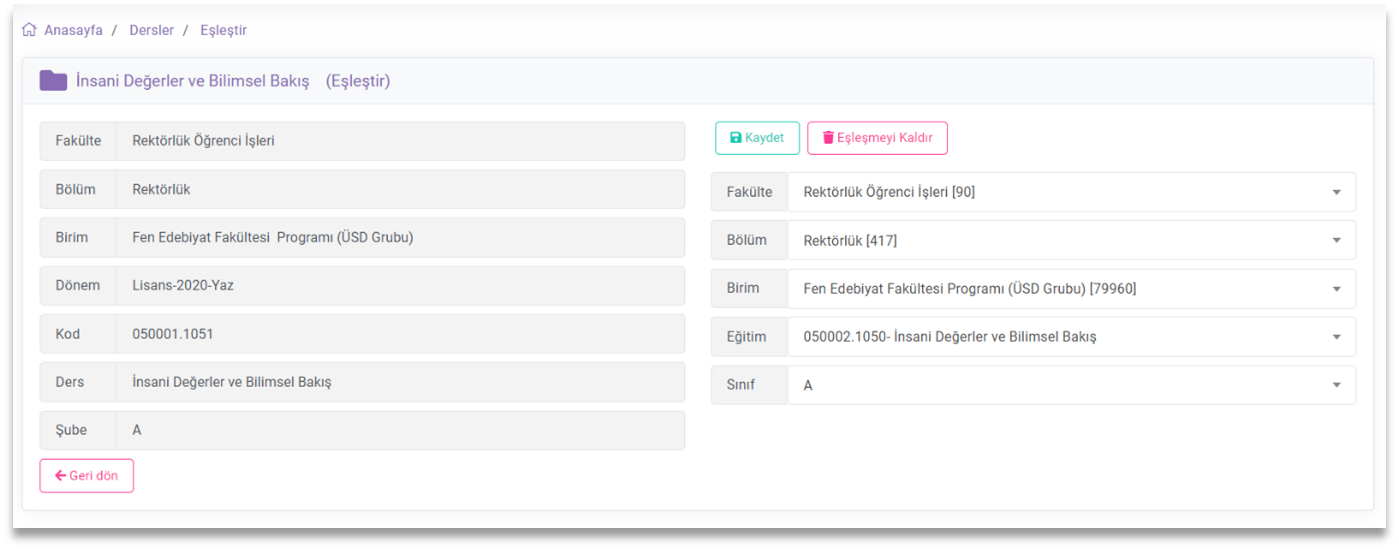
Task: Open the Fakülte dropdown list
Action: click(x=1070, y=192)
